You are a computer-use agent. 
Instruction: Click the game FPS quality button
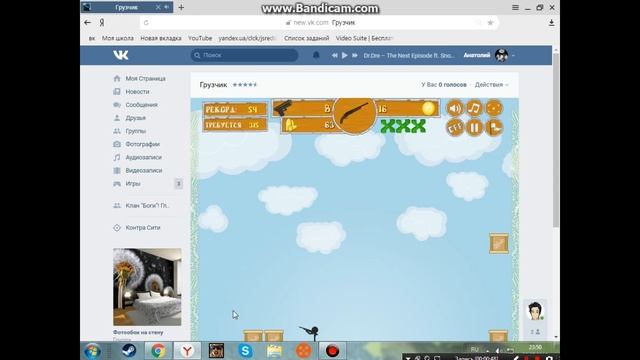[x=454, y=128]
